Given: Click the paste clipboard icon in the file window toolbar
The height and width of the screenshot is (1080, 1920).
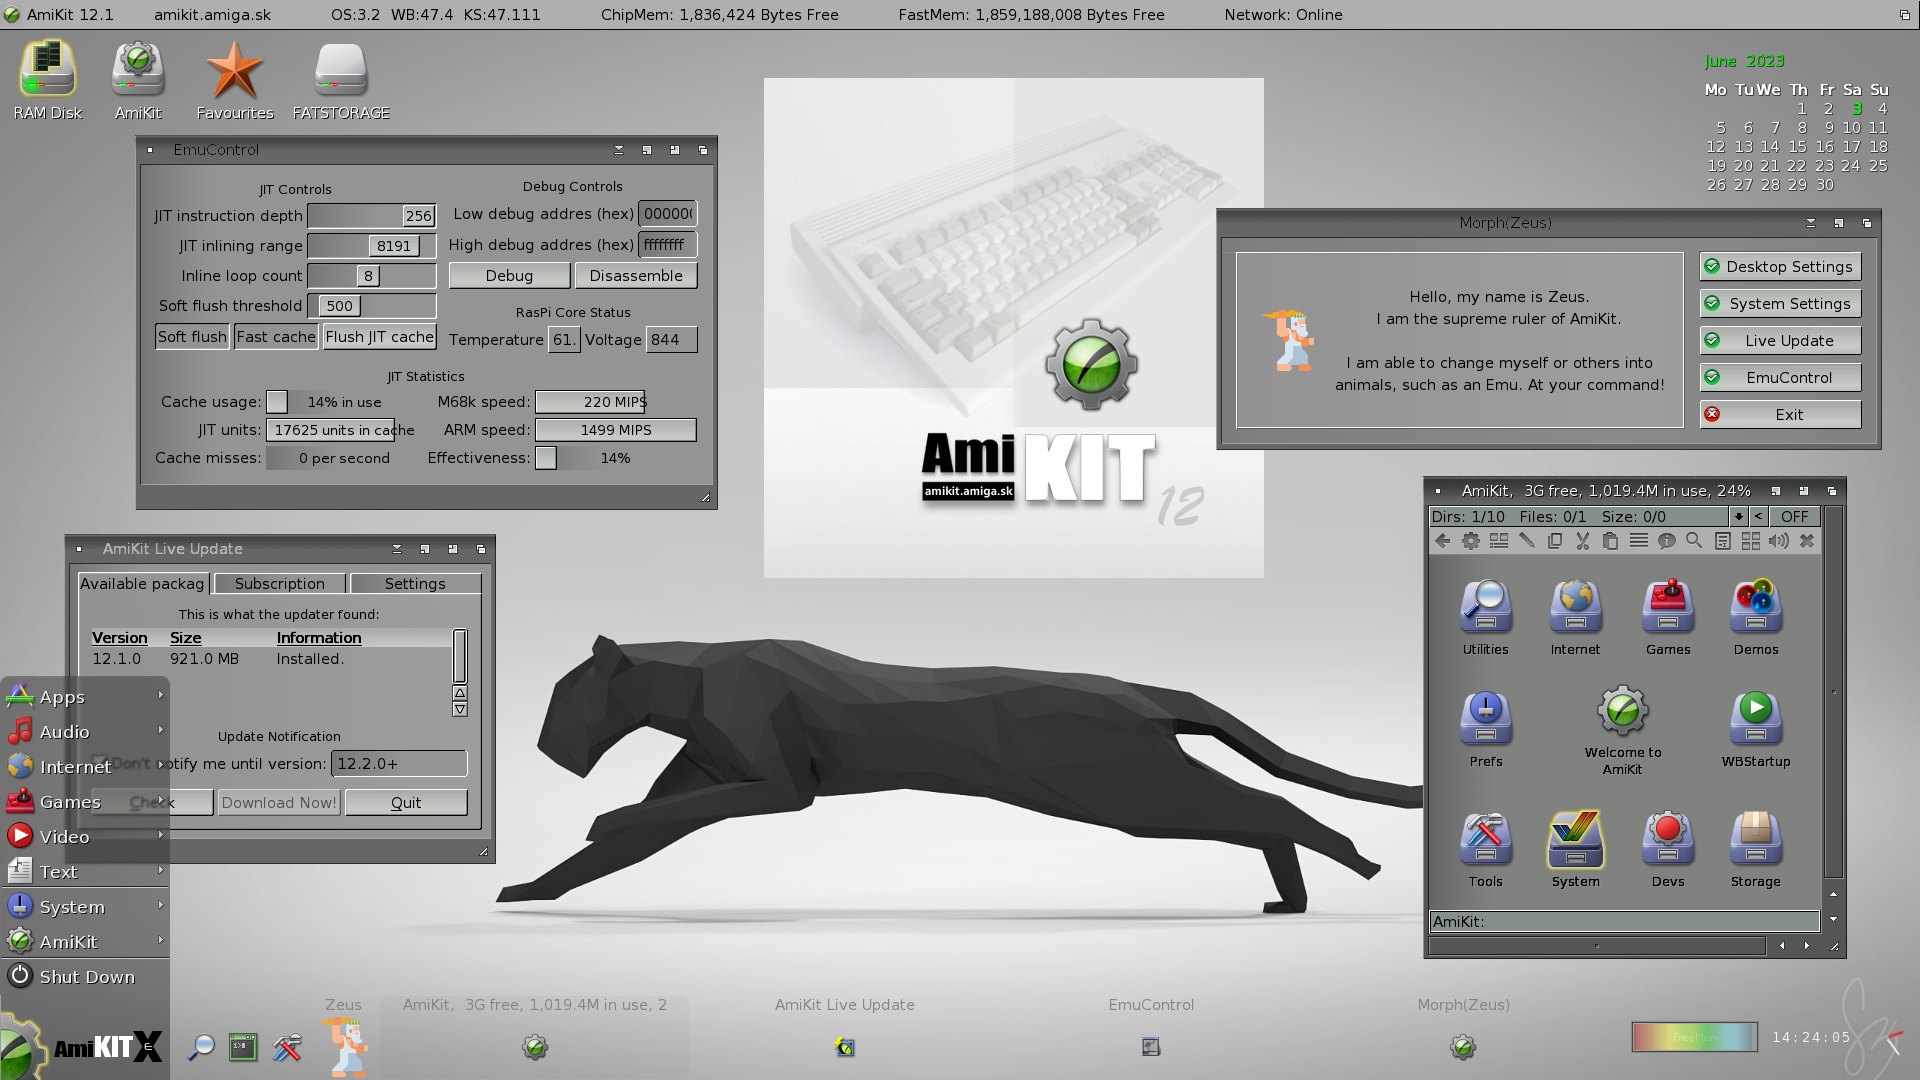Looking at the screenshot, I should (1610, 541).
